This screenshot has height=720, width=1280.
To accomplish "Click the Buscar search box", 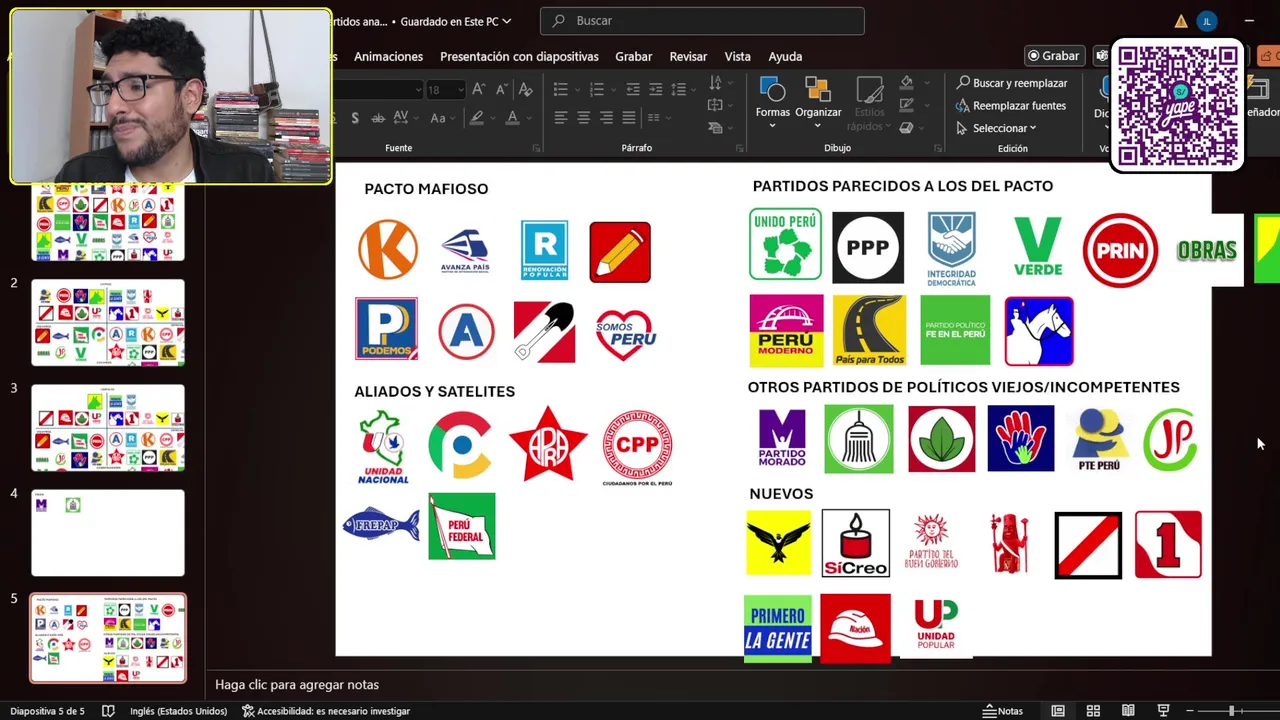I will click(702, 21).
